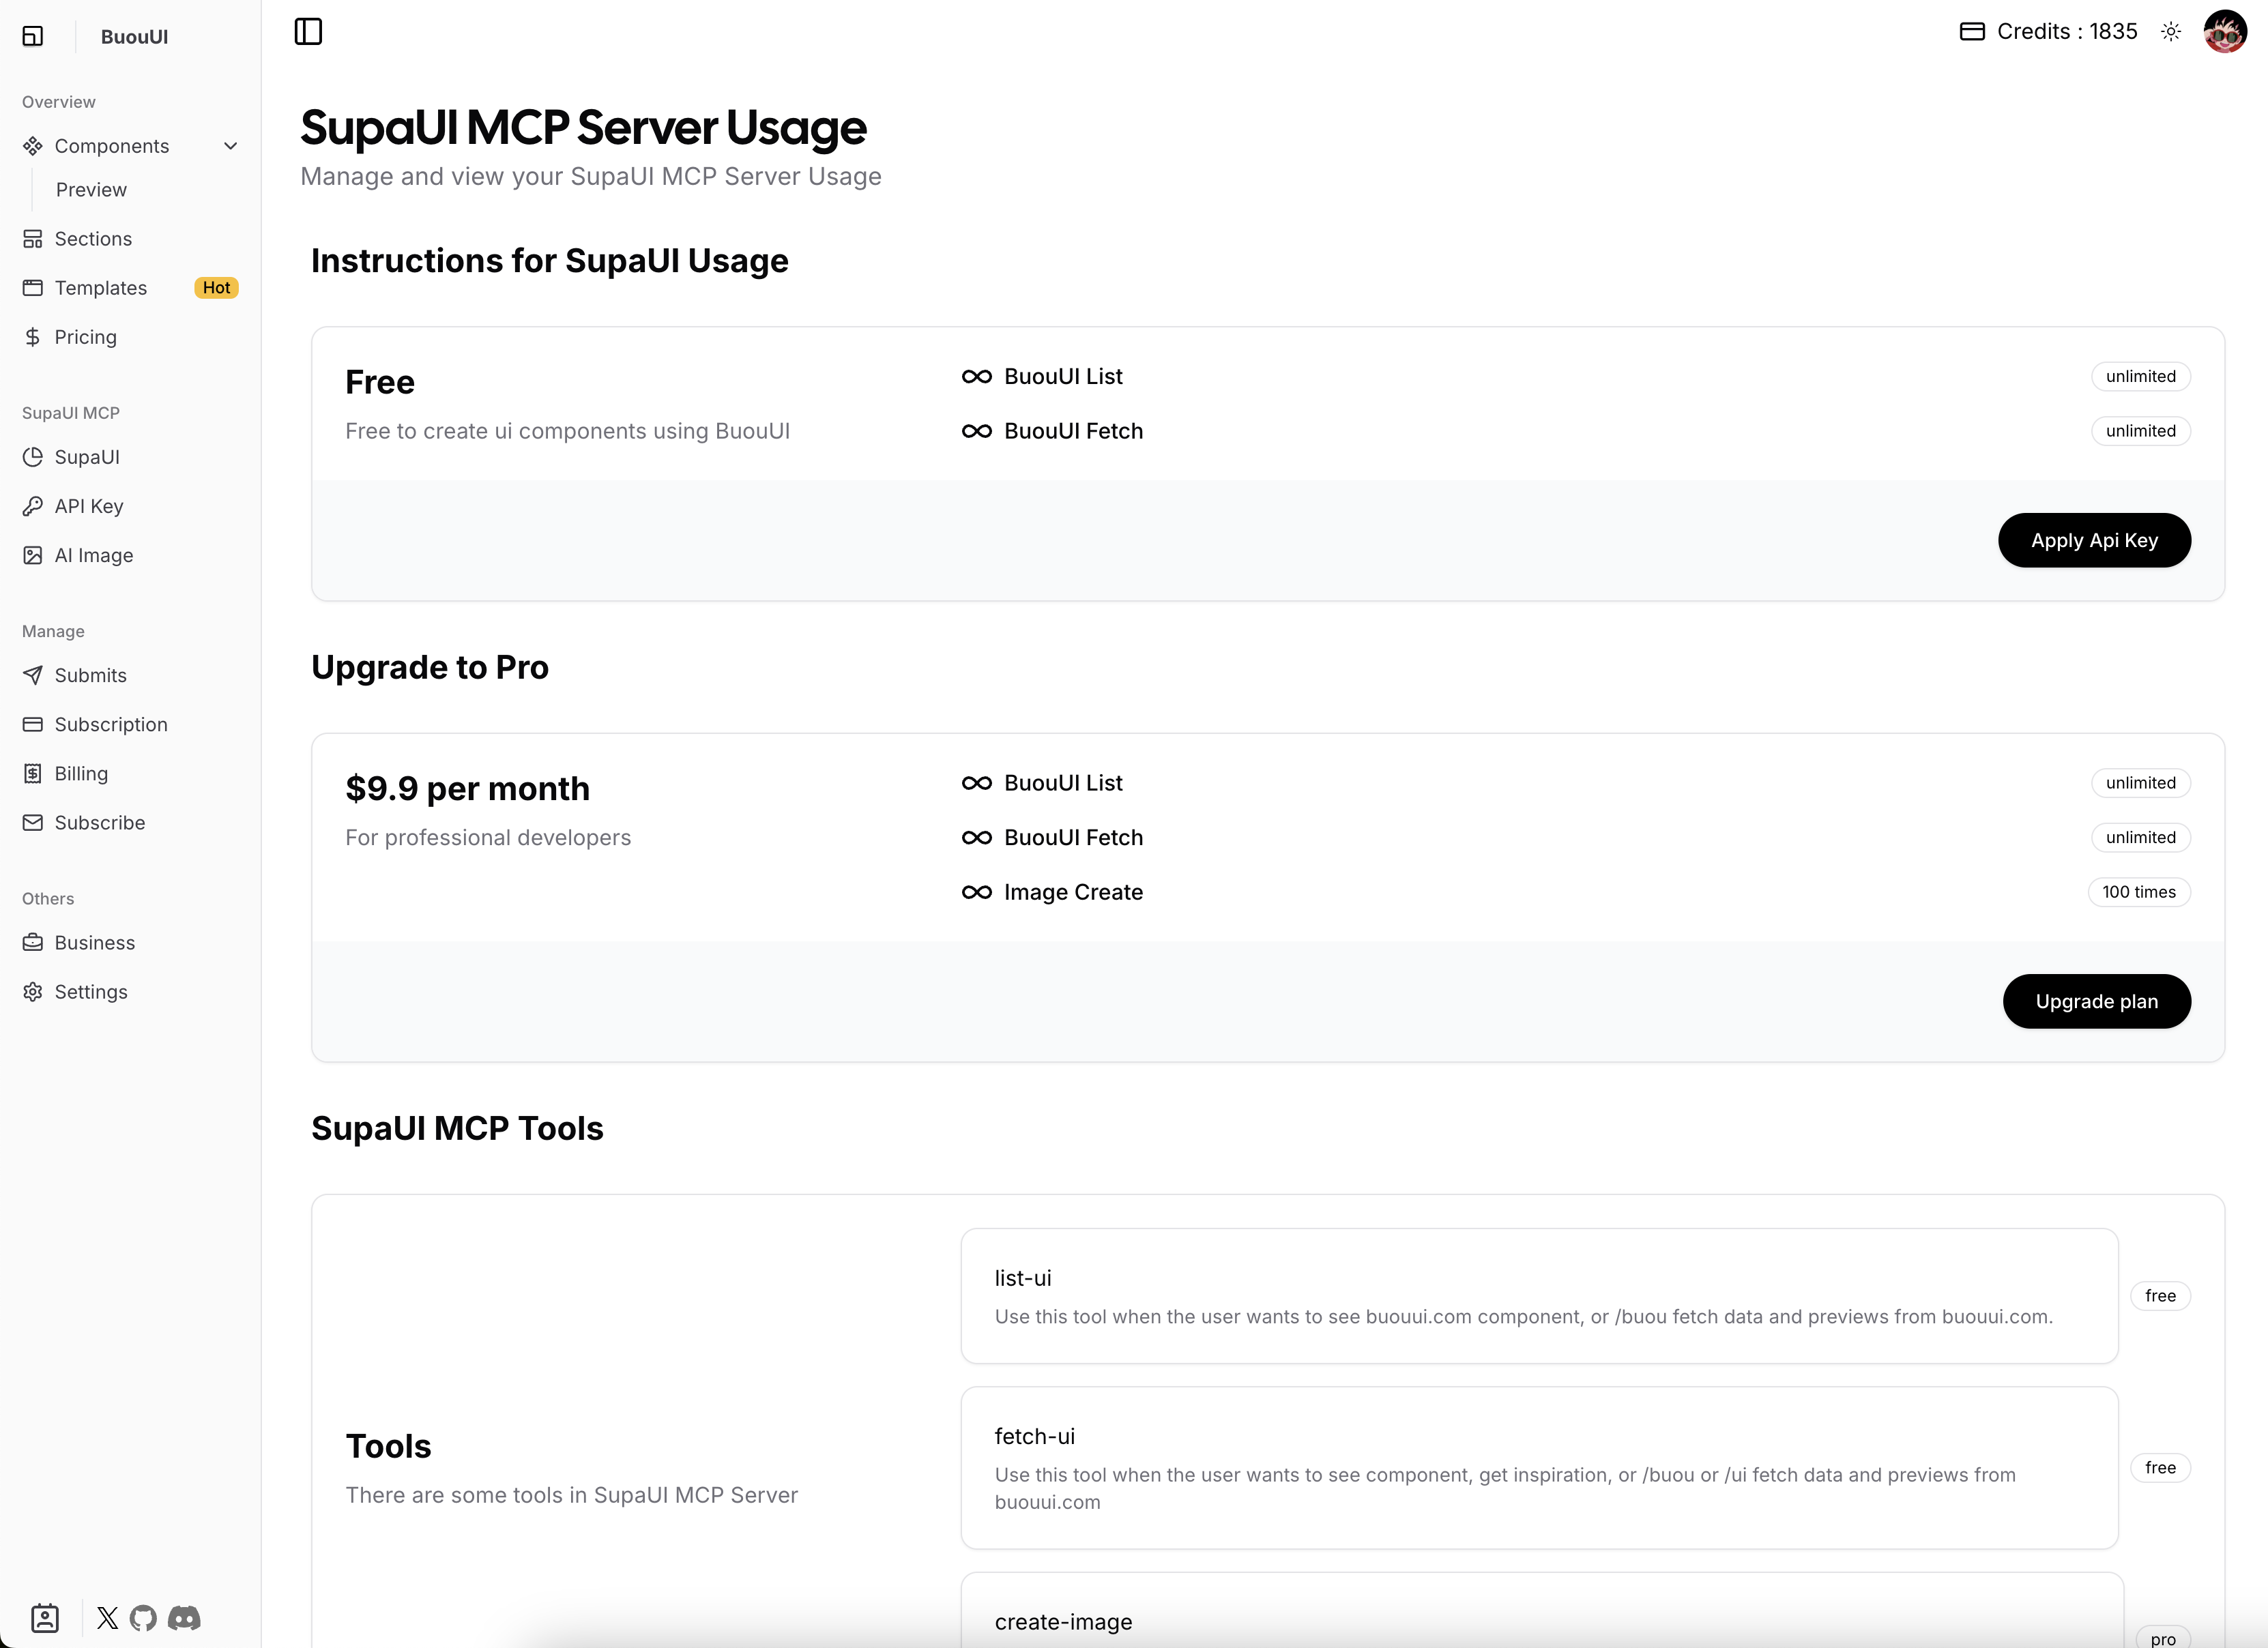Switch the light/dark theme sun icon
Screen dimensions: 2268x1648
tap(2171, 32)
